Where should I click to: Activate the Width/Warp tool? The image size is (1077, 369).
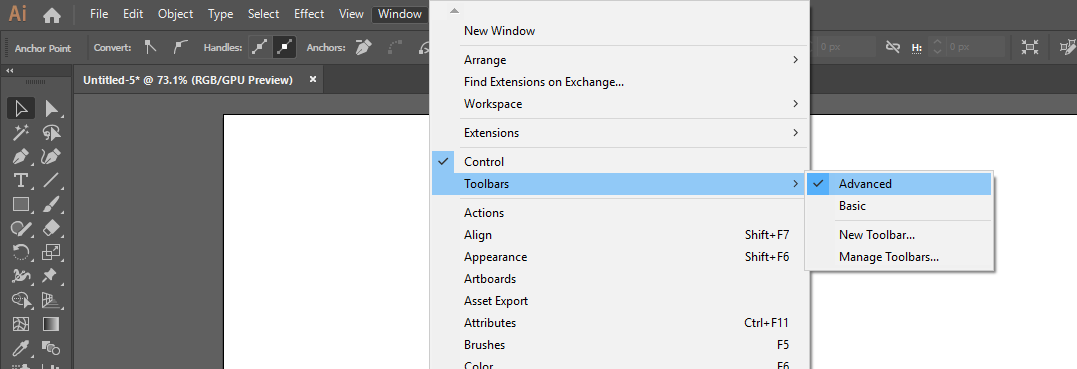coord(21,276)
